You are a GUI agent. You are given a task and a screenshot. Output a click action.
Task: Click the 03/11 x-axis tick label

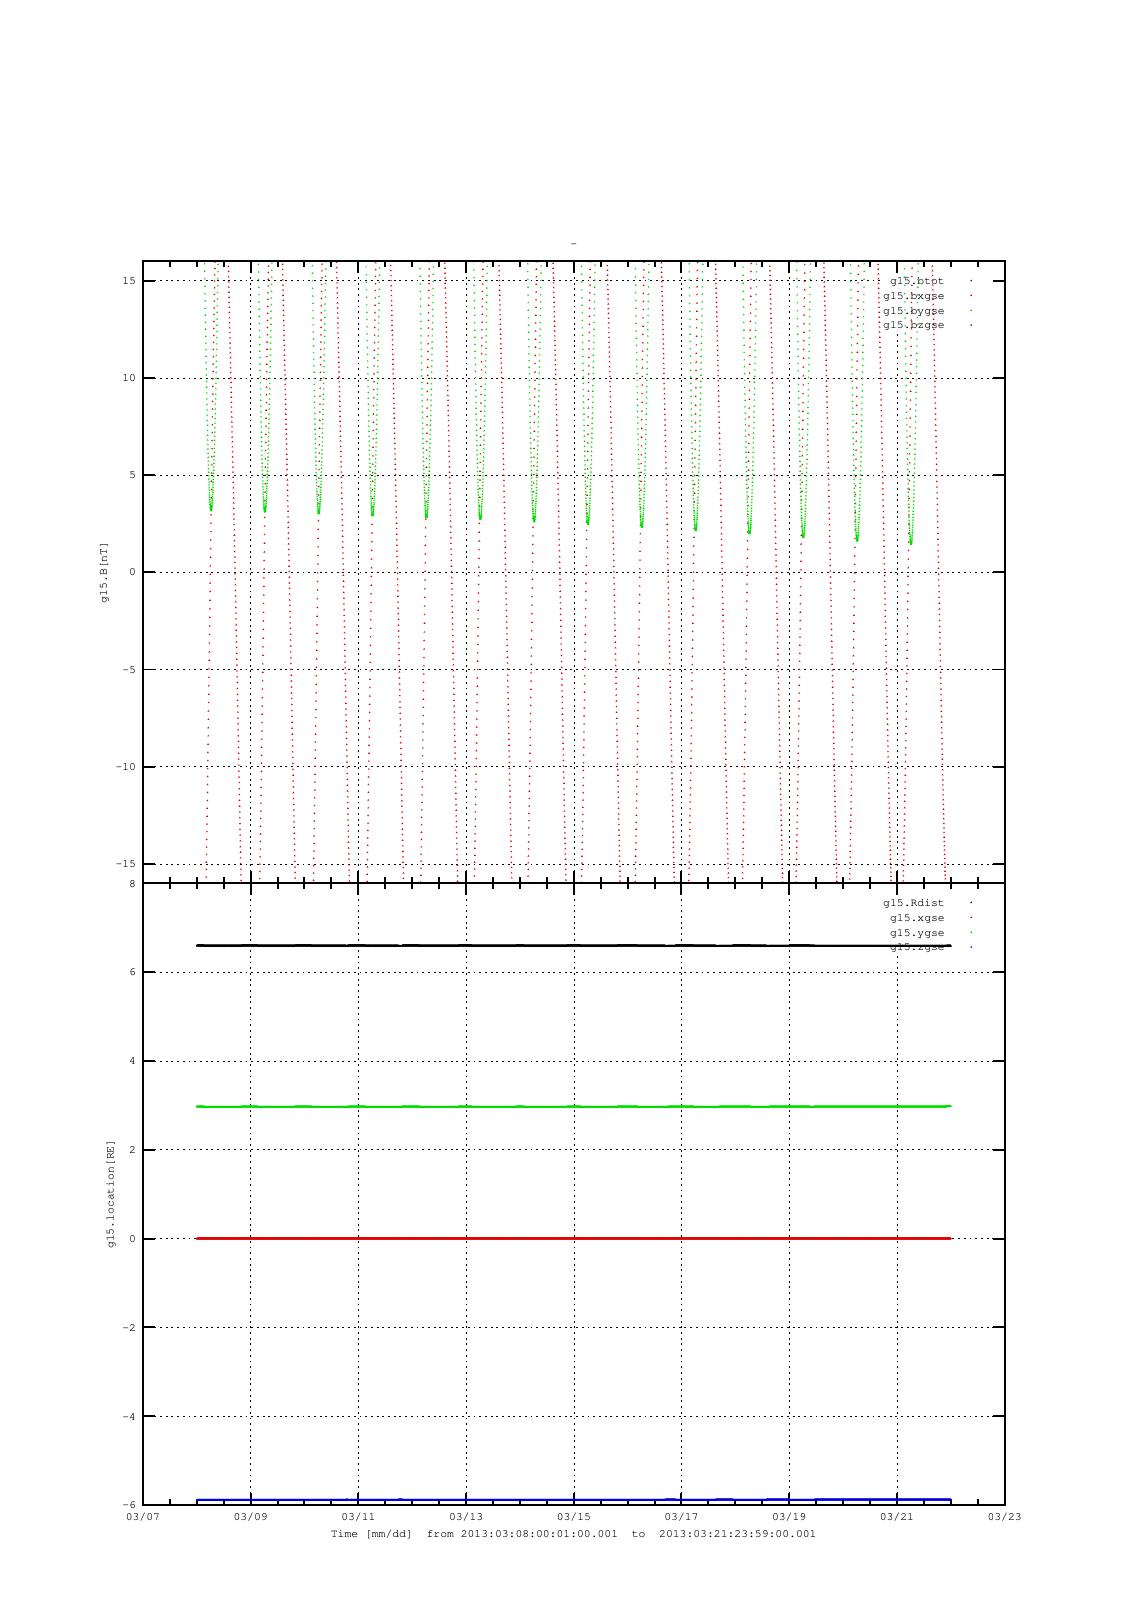tap(358, 1517)
